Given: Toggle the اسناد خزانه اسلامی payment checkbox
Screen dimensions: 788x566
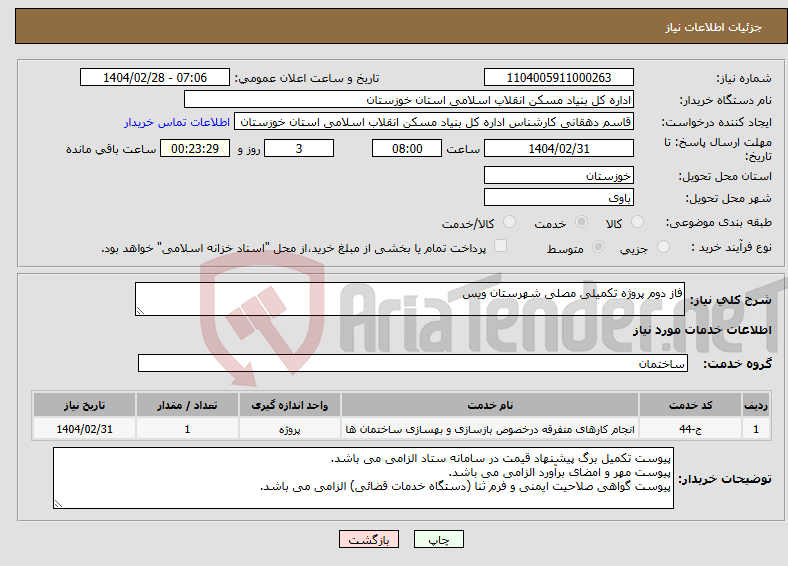Looking at the screenshot, I should [500, 245].
